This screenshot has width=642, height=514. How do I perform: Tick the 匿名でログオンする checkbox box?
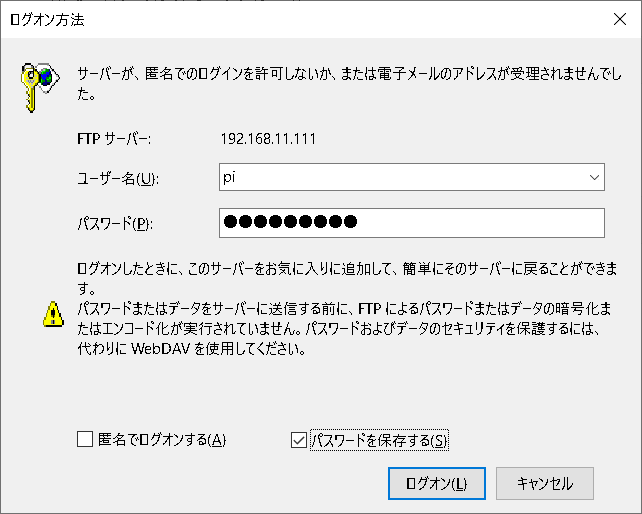click(x=85, y=439)
